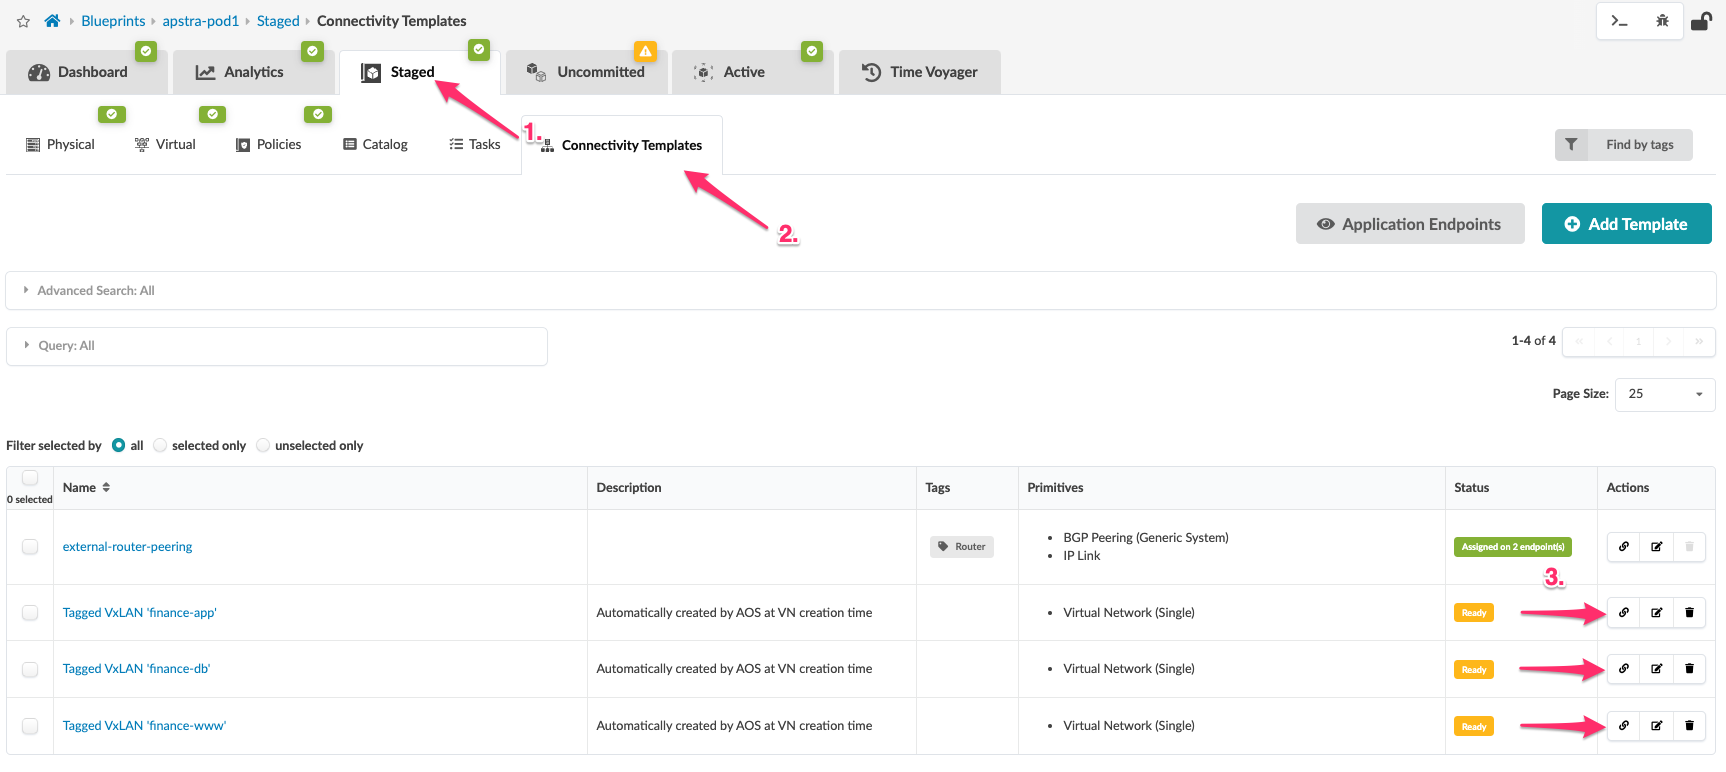
Task: Open Tagged VxLAN 'finance-www' link
Action: (144, 726)
